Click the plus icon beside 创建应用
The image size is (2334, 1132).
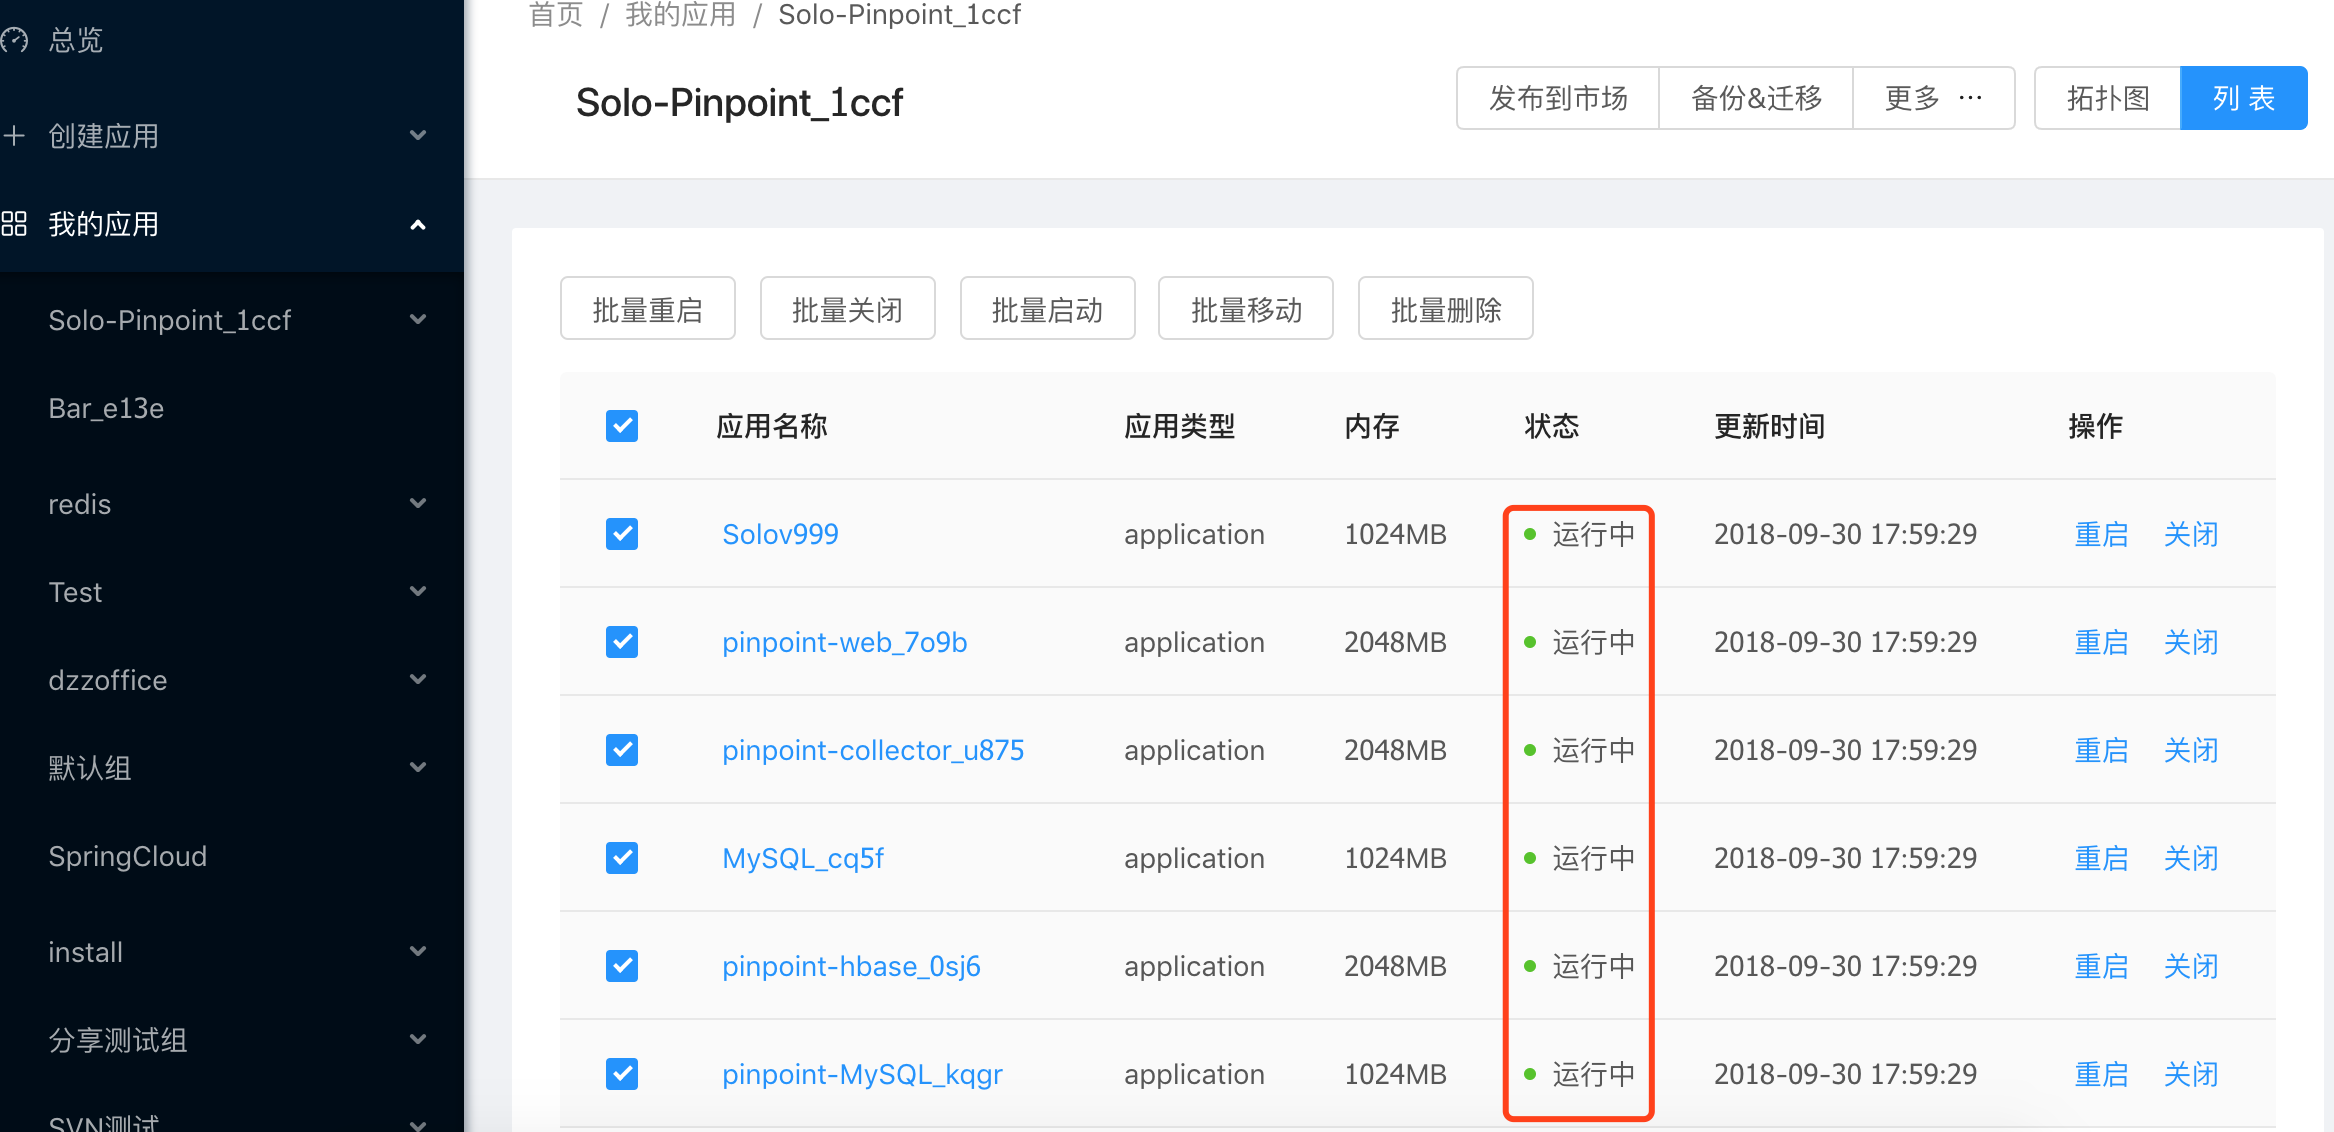coord(14,136)
